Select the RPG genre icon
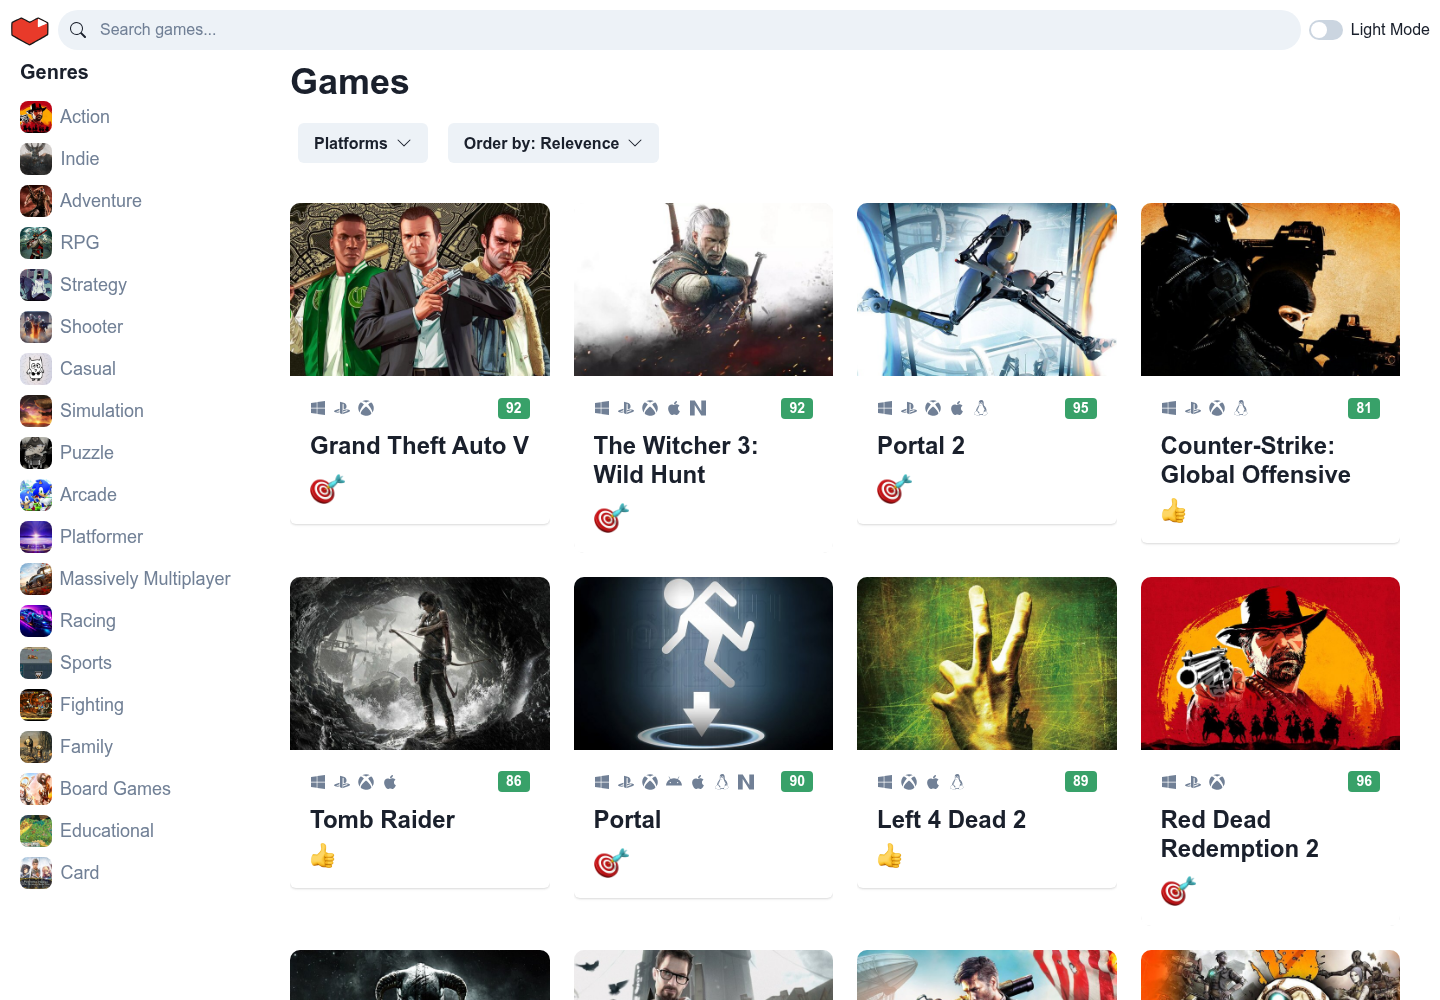 [36, 243]
